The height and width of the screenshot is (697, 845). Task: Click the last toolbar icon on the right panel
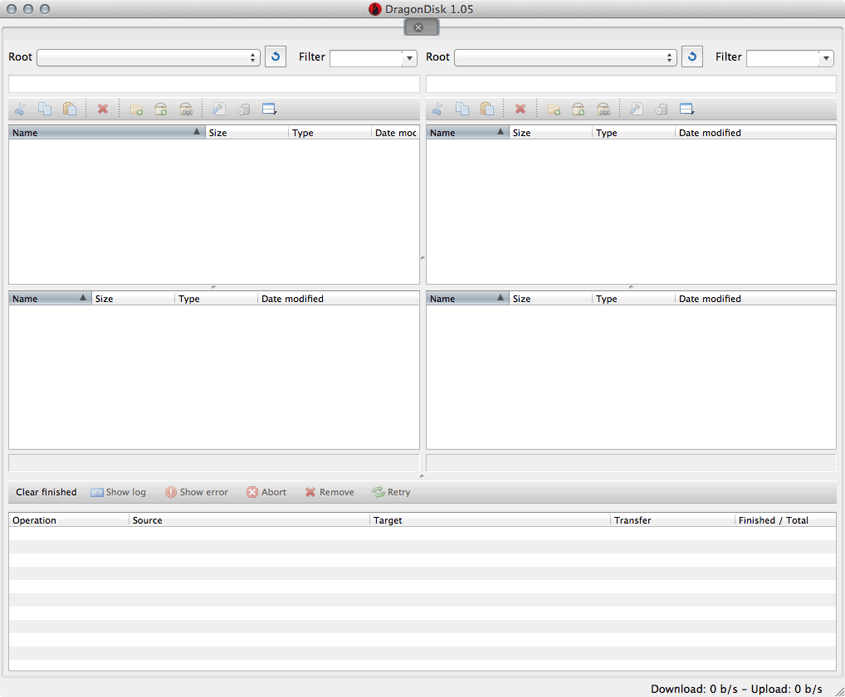pos(685,109)
